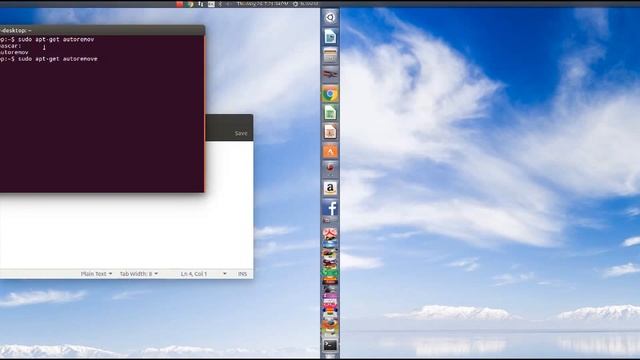Click the red indicator icon in top panel
This screenshot has height=360, width=640.
click(x=180, y=4)
